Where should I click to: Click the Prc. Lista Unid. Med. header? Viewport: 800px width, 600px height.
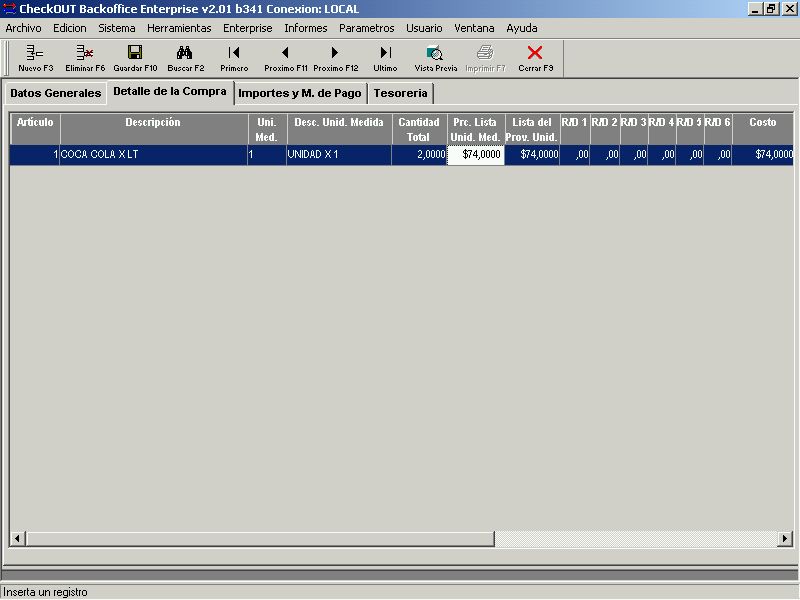coord(476,129)
